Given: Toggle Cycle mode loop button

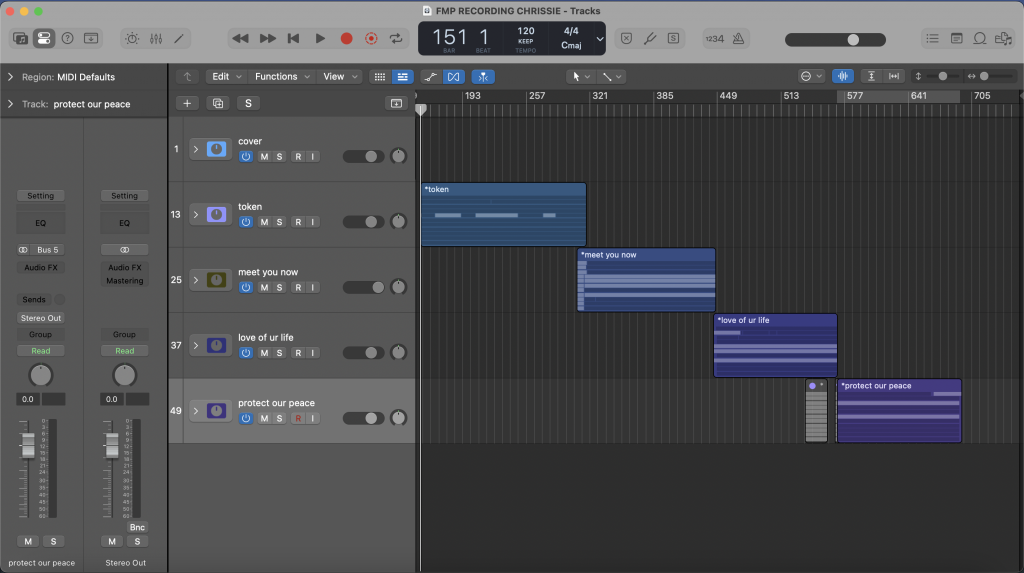Looking at the screenshot, I should [396, 39].
